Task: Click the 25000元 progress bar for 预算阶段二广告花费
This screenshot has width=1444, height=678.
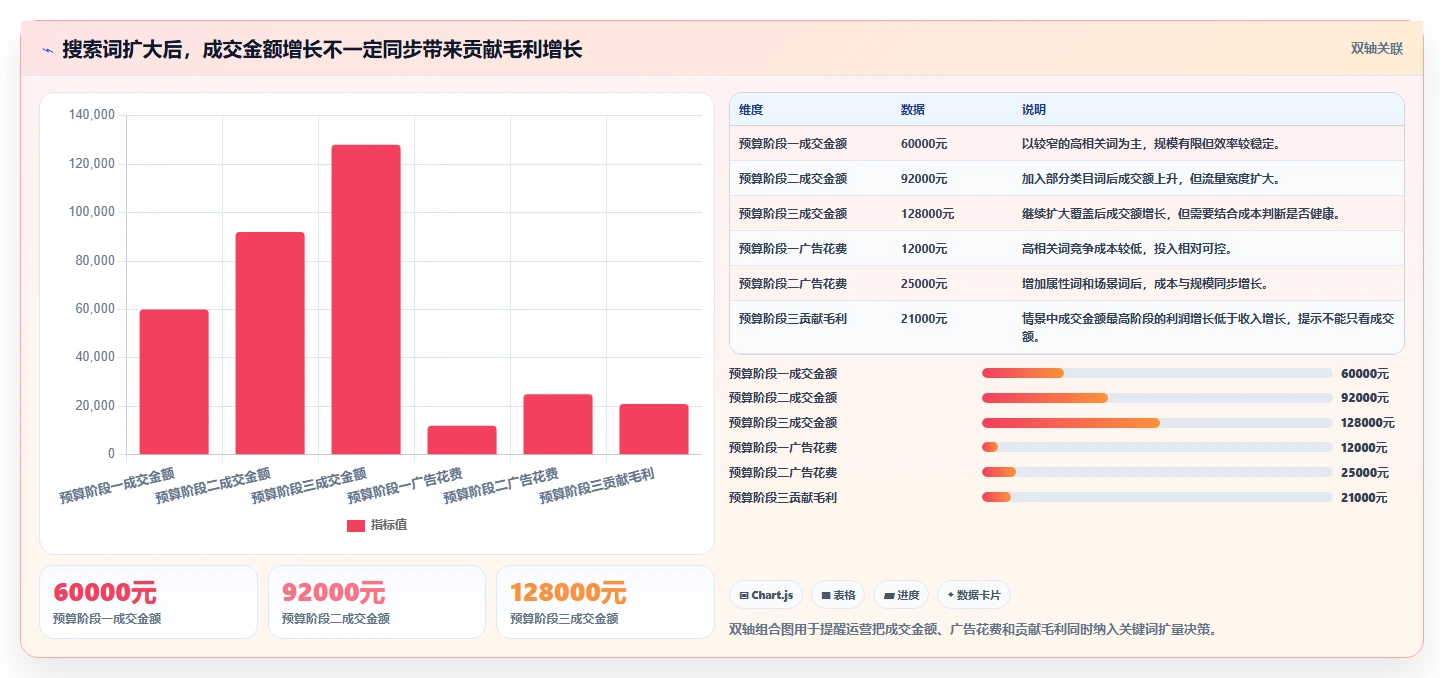Action: pos(1157,472)
